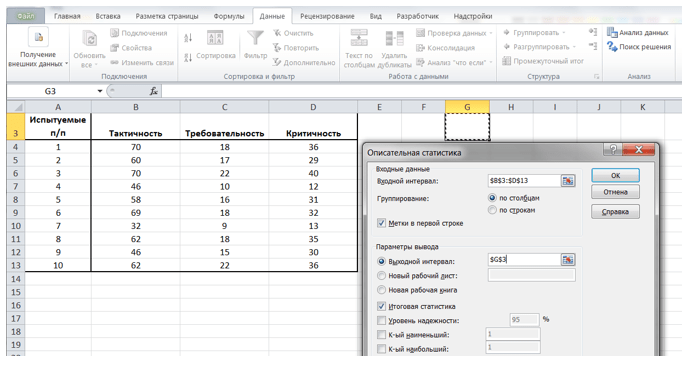
Task: Toggle Фильтр funnel
Action: (255, 46)
